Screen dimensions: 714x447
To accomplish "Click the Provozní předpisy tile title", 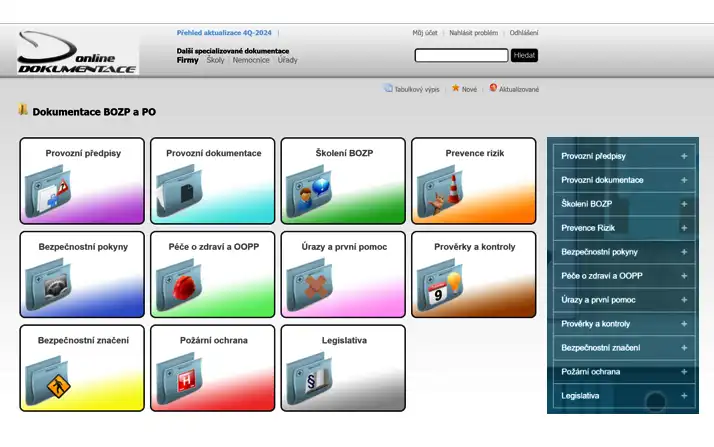I will coord(83,153).
